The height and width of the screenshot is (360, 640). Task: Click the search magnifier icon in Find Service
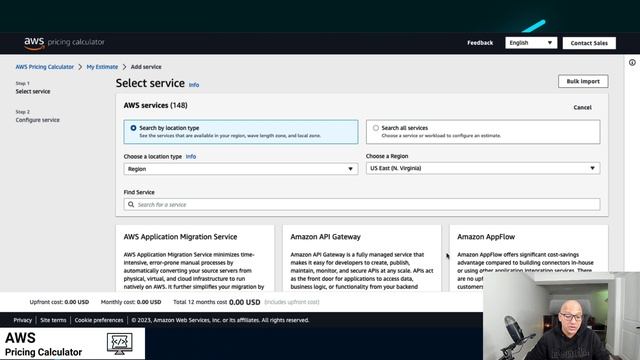(131, 204)
